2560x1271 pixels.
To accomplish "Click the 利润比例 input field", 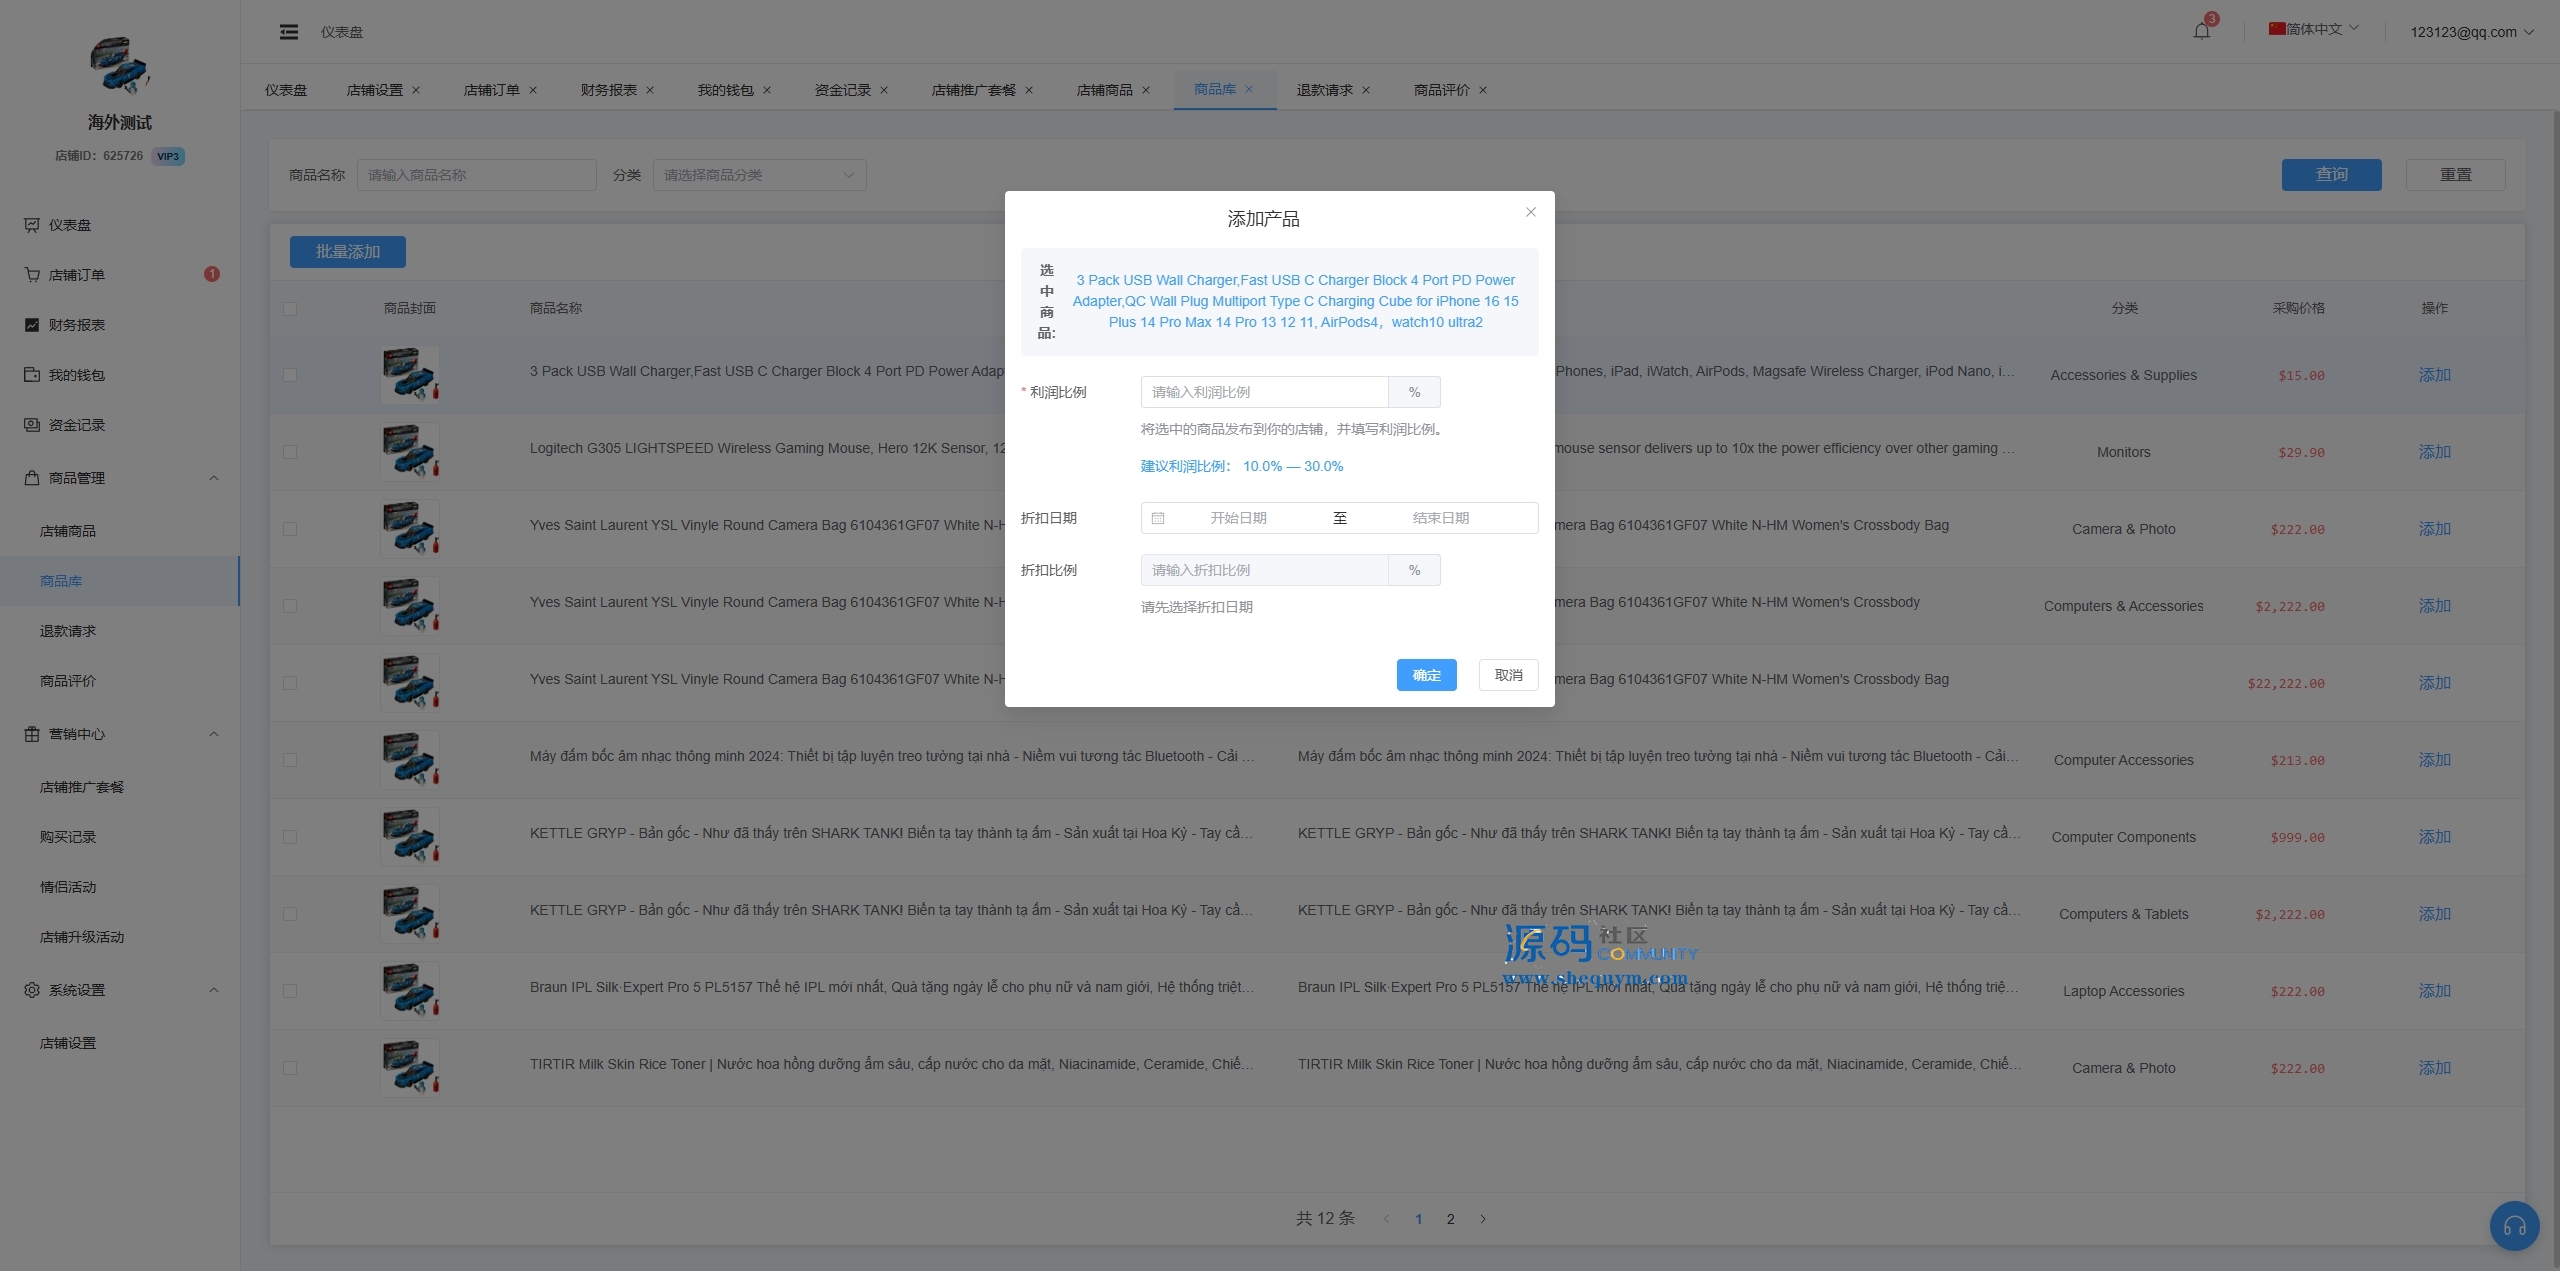I will (x=1264, y=392).
